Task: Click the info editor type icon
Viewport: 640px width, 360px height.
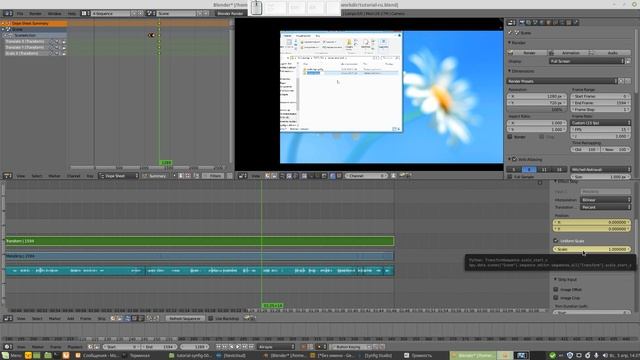Action: tap(8, 13)
